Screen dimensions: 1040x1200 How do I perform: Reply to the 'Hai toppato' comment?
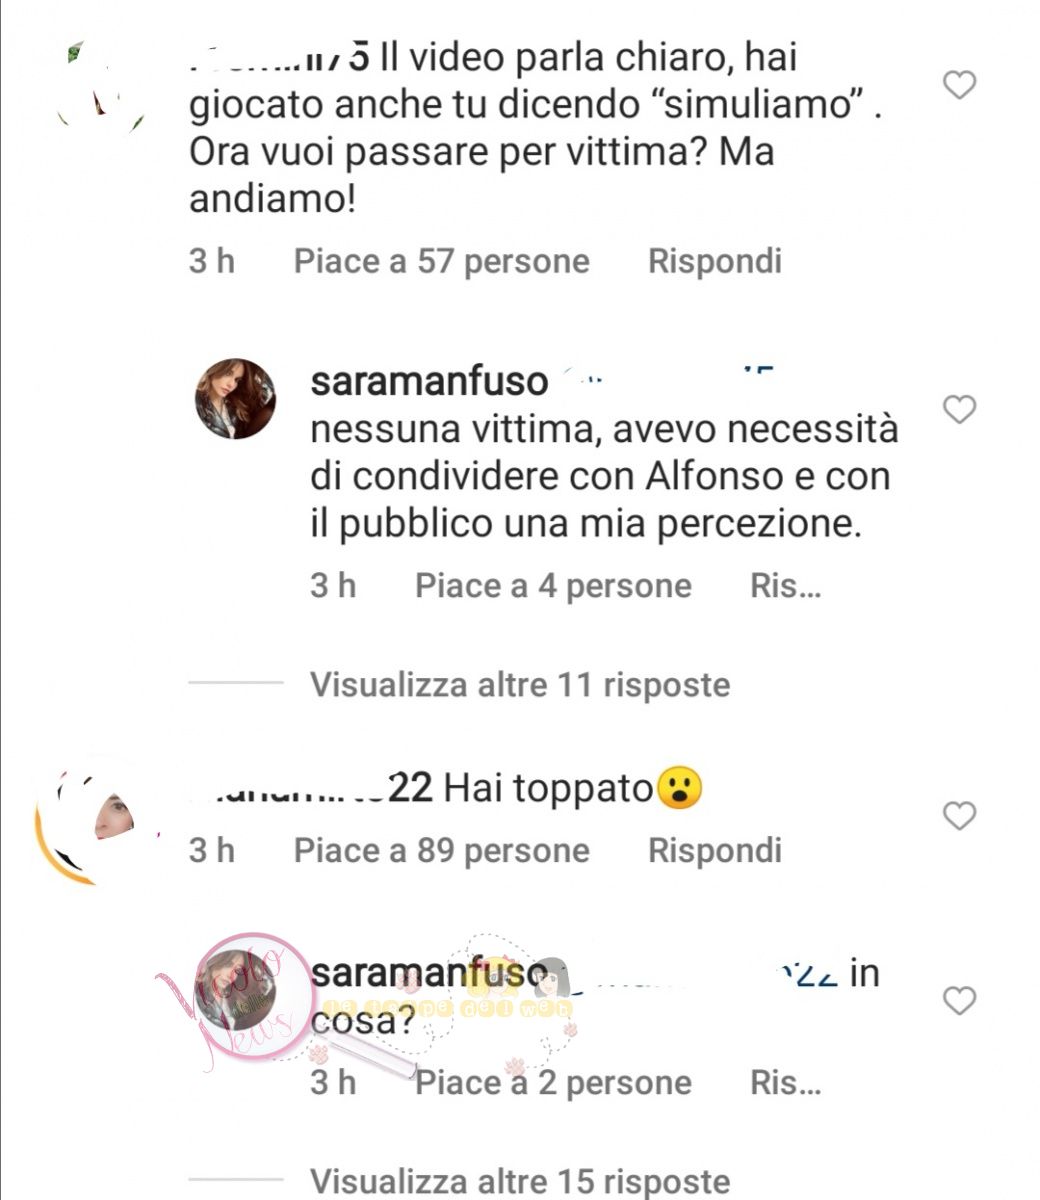tap(714, 851)
